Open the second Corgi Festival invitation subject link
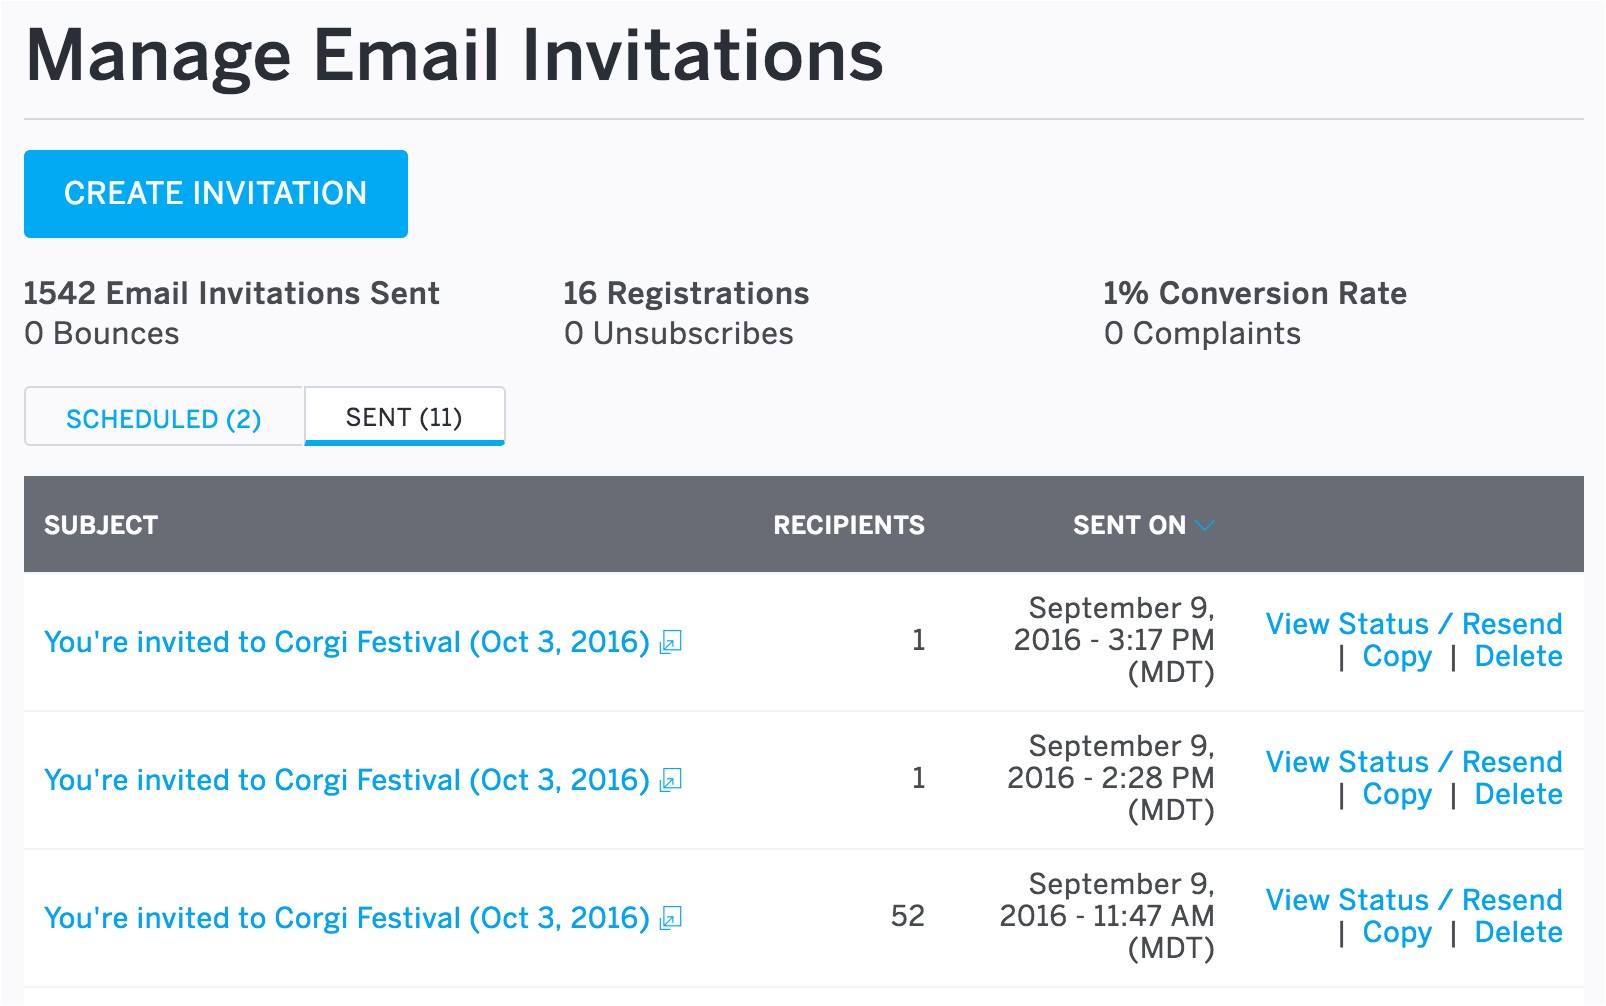Image resolution: width=1606 pixels, height=1006 pixels. [346, 780]
